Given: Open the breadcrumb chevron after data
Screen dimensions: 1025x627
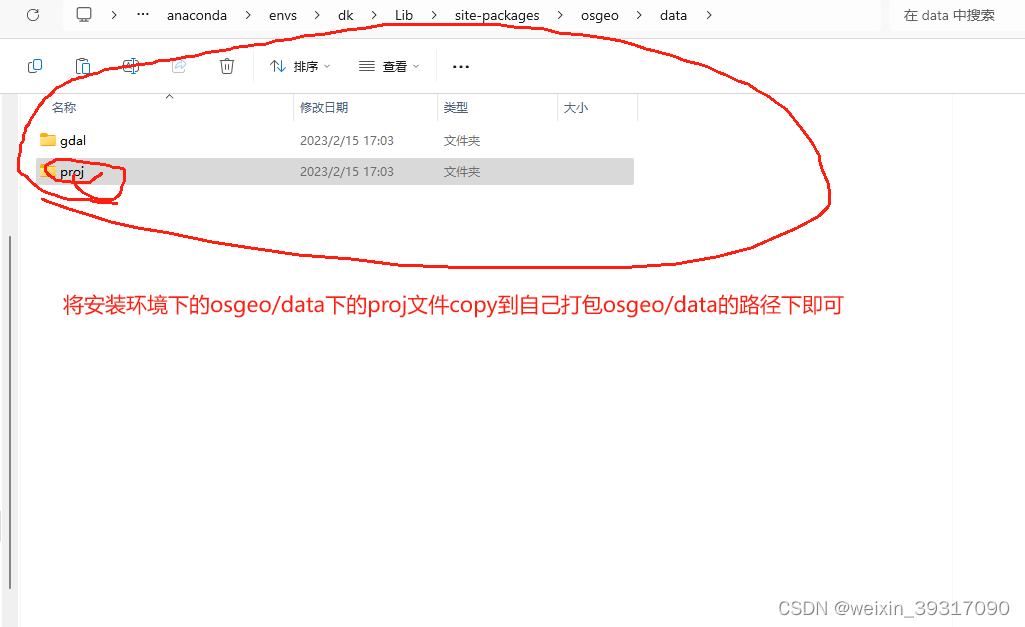Looking at the screenshot, I should point(708,15).
